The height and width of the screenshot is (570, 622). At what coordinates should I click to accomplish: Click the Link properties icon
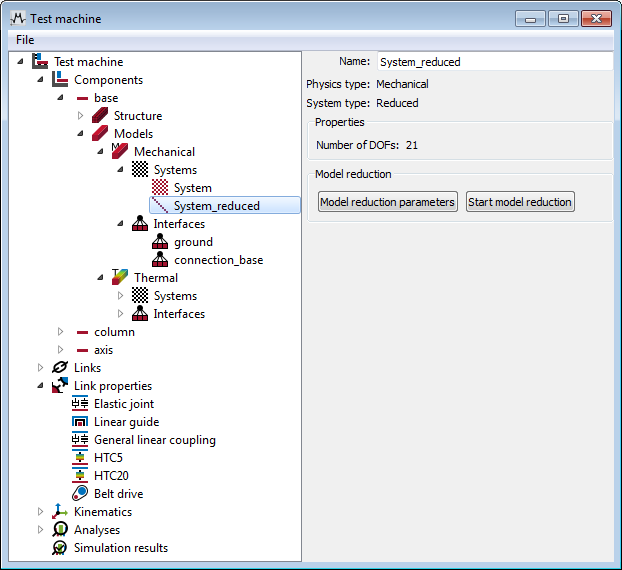[60, 385]
